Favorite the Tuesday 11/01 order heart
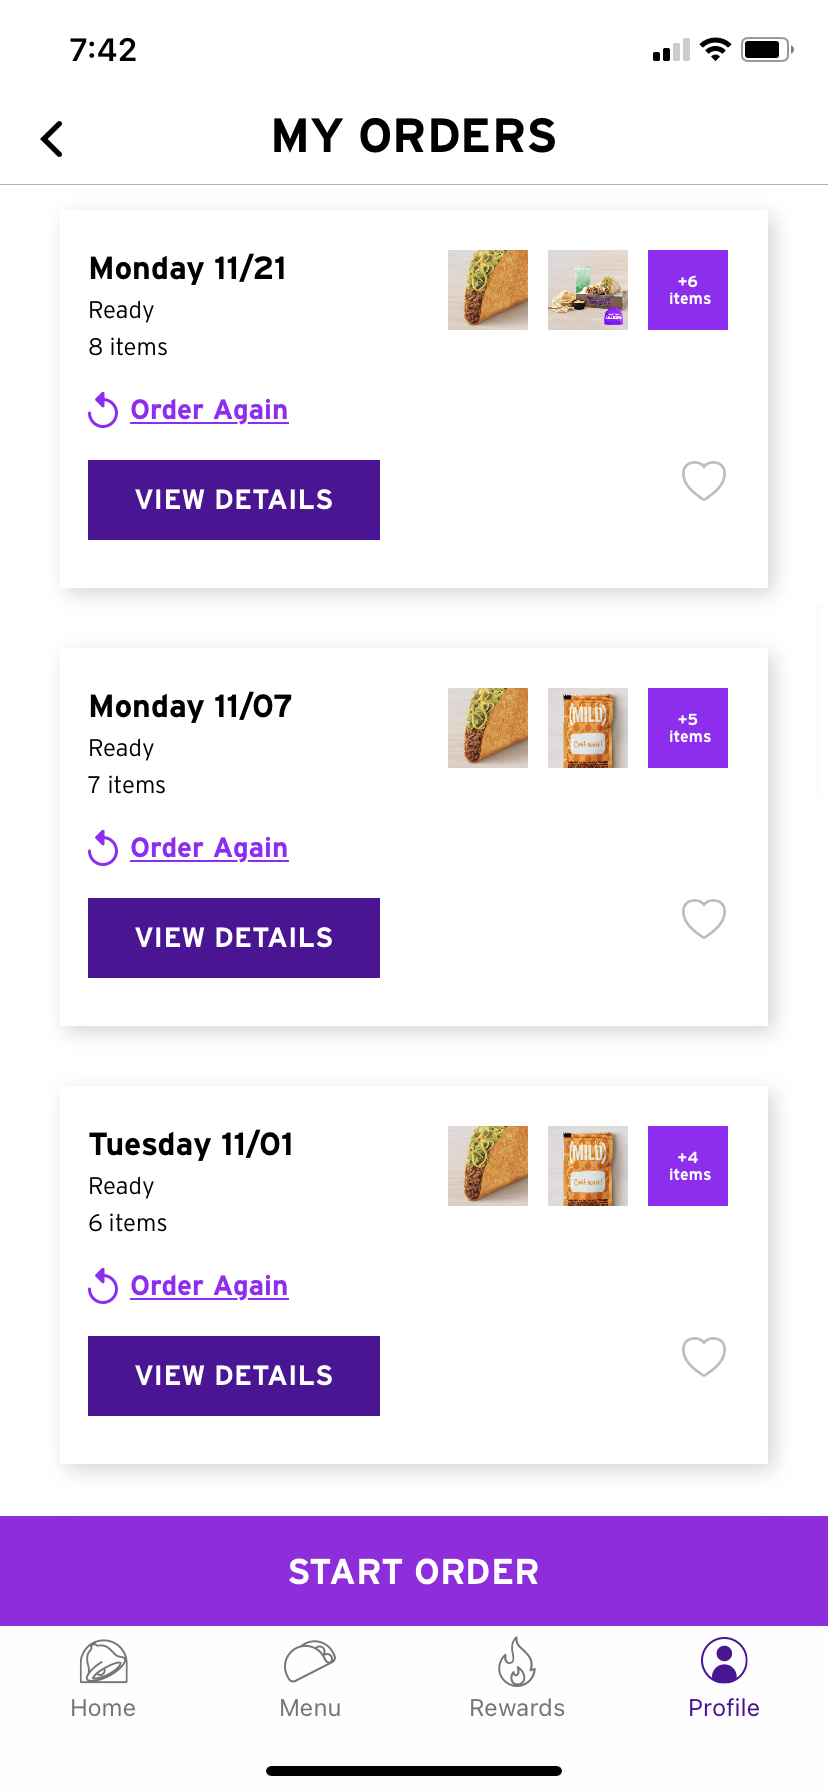 click(704, 1356)
